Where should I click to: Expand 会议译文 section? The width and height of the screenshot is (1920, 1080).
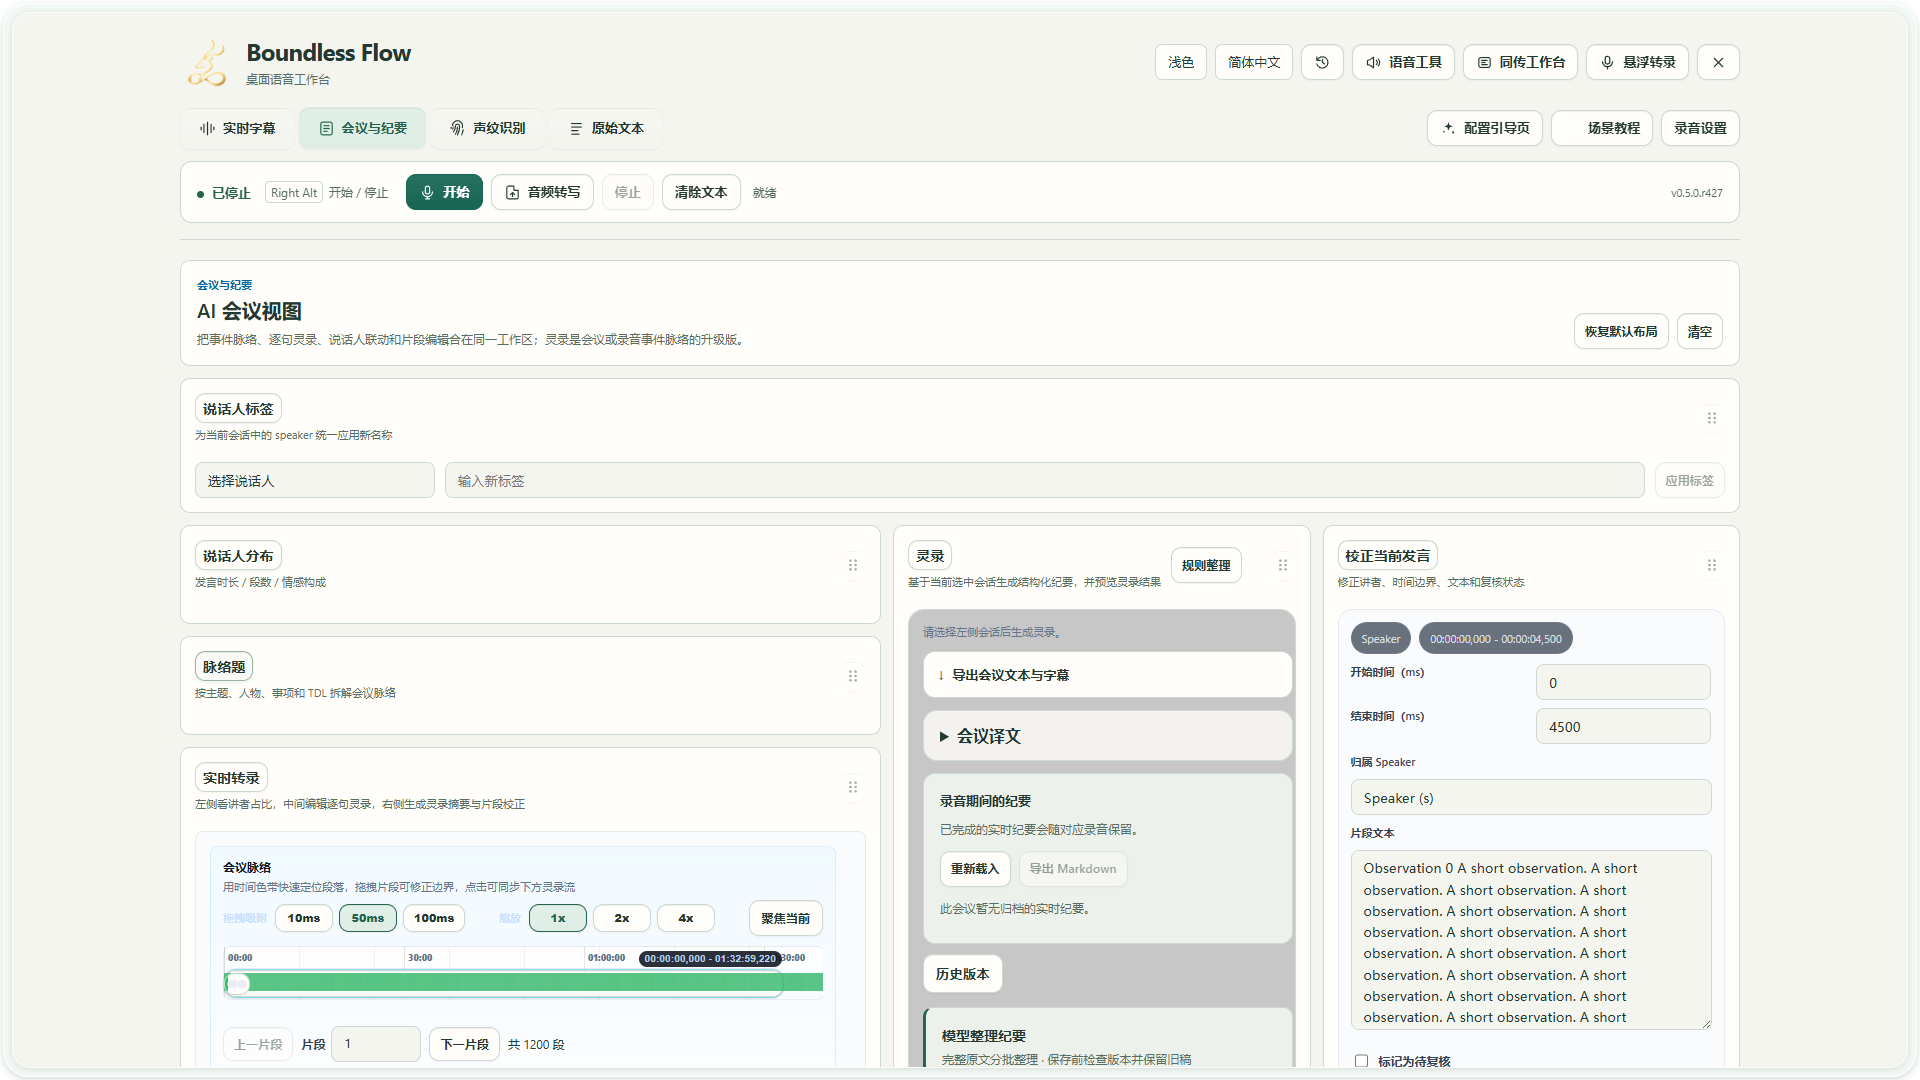(x=1107, y=736)
